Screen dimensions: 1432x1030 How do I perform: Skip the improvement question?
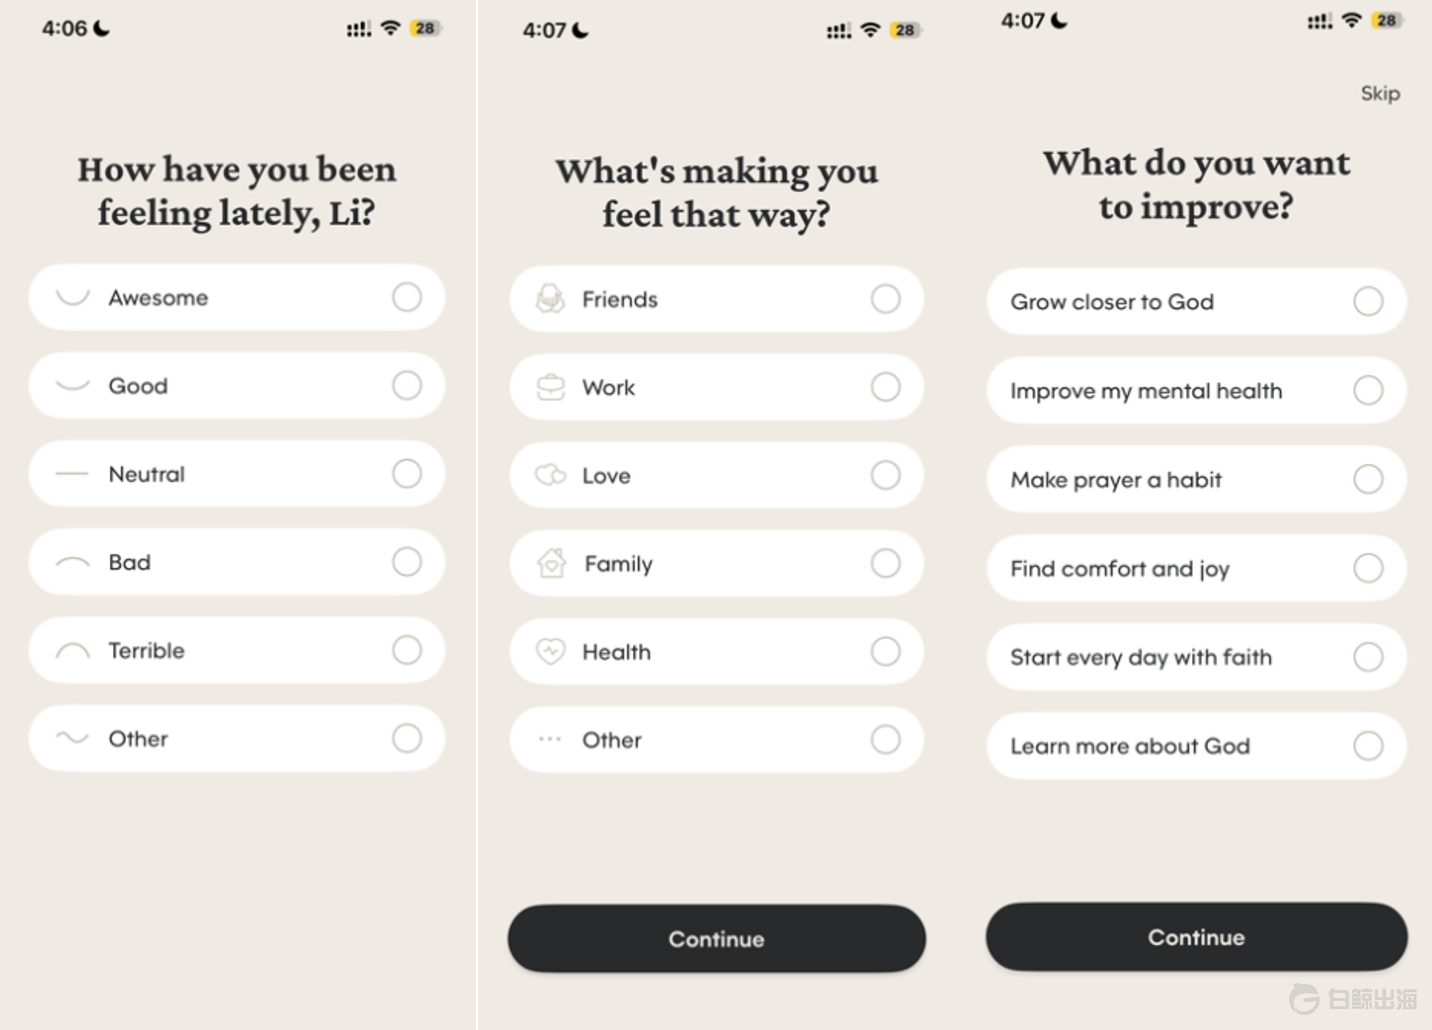(1380, 93)
